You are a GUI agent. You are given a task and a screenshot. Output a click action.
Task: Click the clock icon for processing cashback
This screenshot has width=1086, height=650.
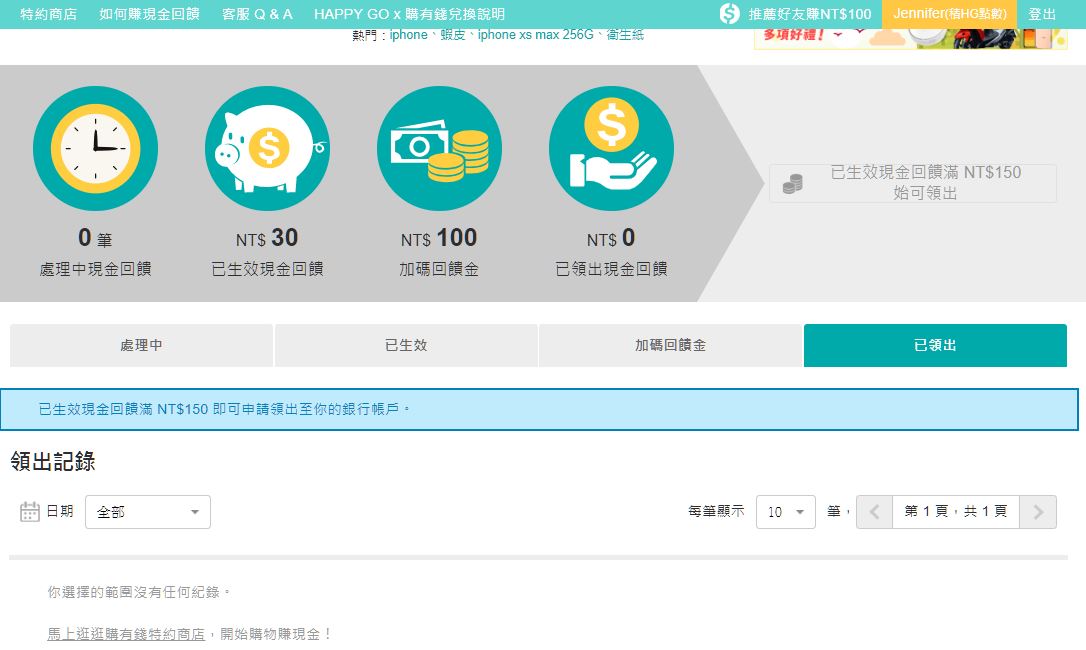[95, 148]
